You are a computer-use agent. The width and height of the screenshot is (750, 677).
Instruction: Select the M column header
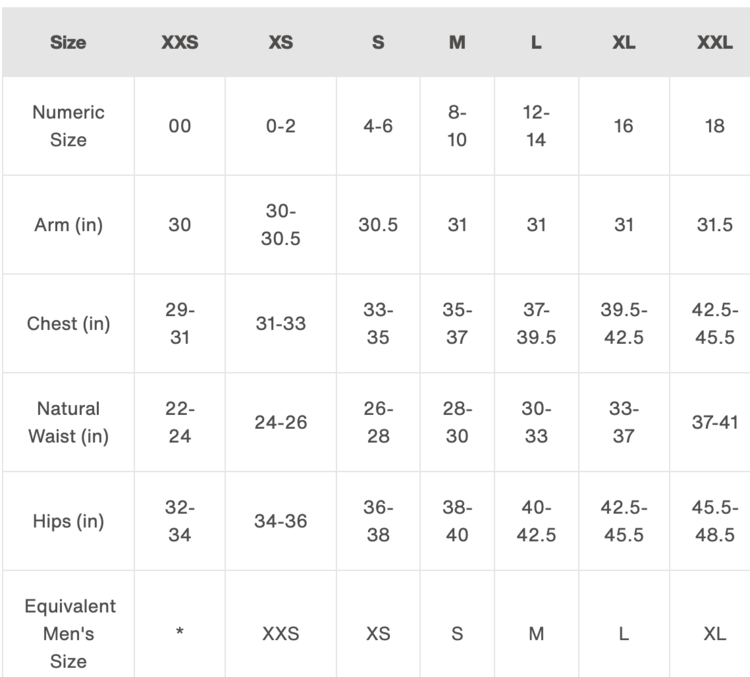(457, 43)
